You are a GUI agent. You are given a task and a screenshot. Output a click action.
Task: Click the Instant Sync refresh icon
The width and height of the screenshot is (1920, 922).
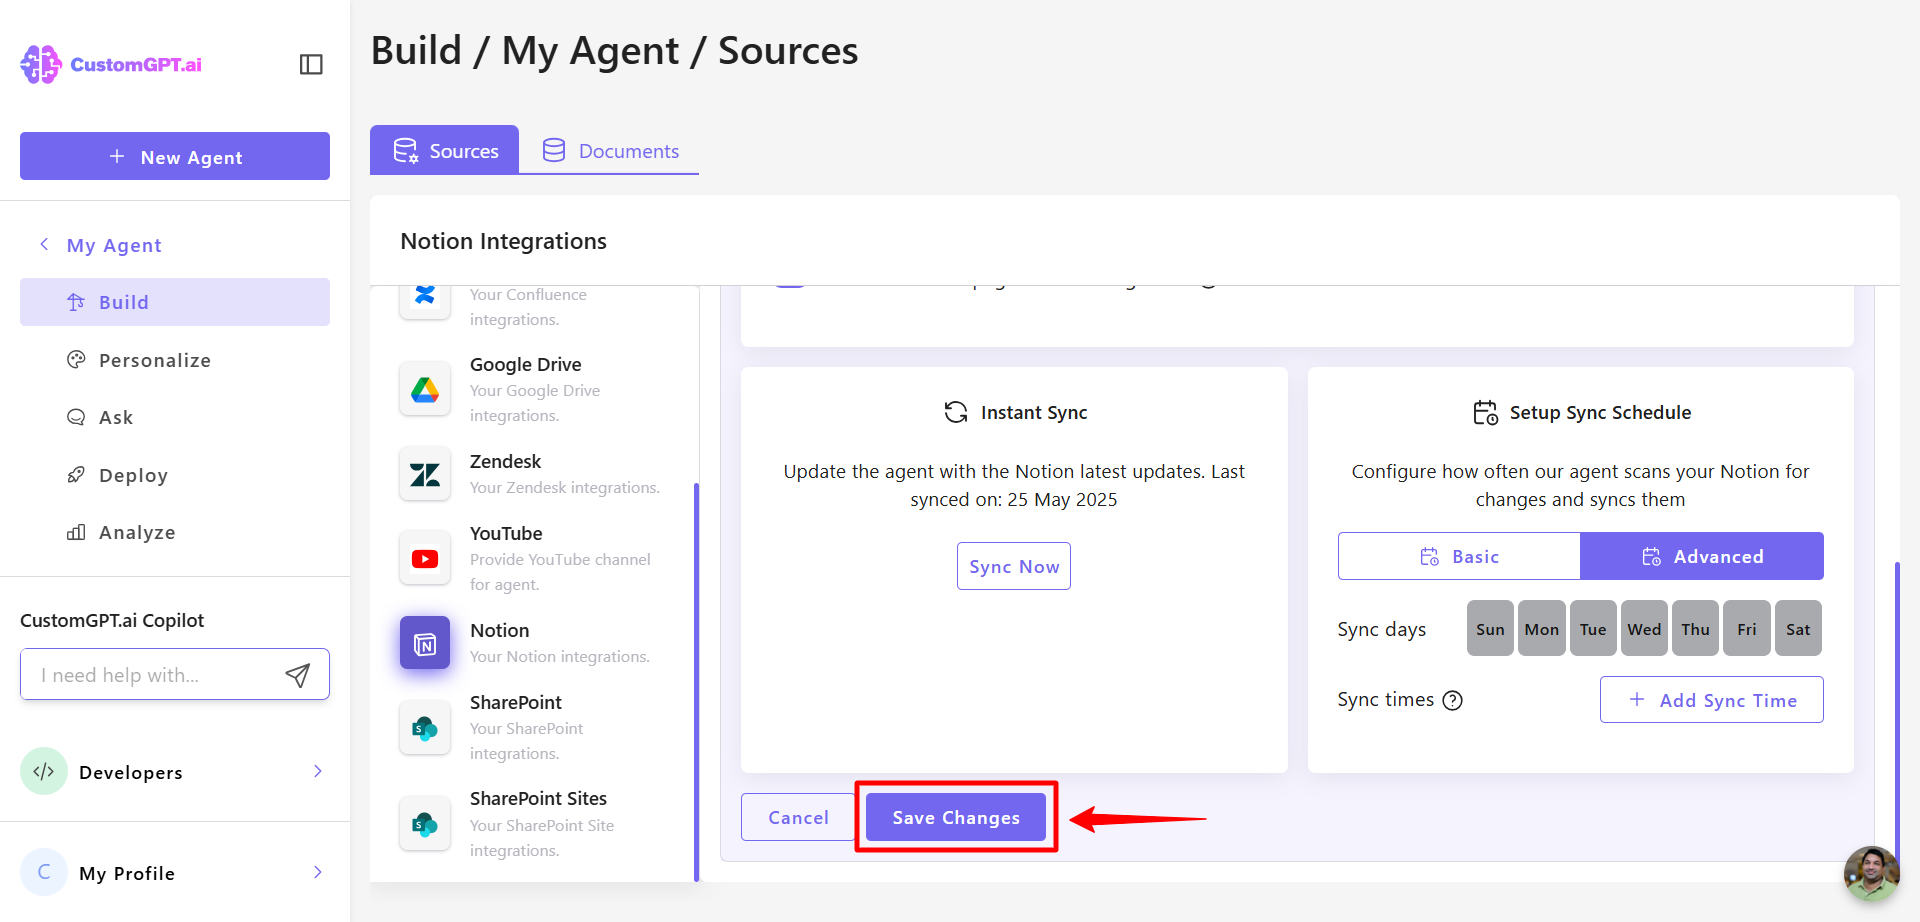pos(956,412)
